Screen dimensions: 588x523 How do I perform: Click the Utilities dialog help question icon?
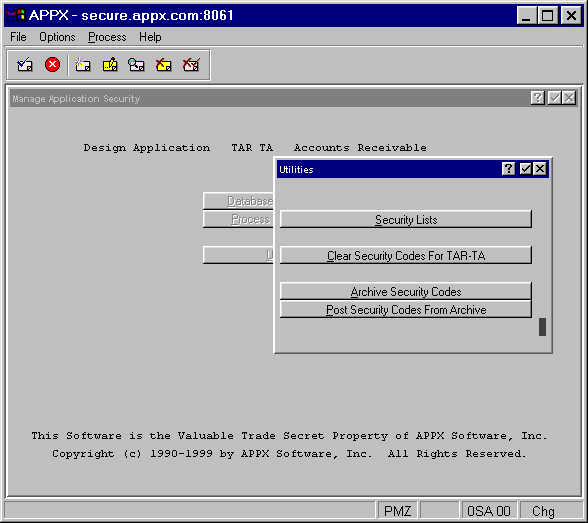click(x=508, y=169)
